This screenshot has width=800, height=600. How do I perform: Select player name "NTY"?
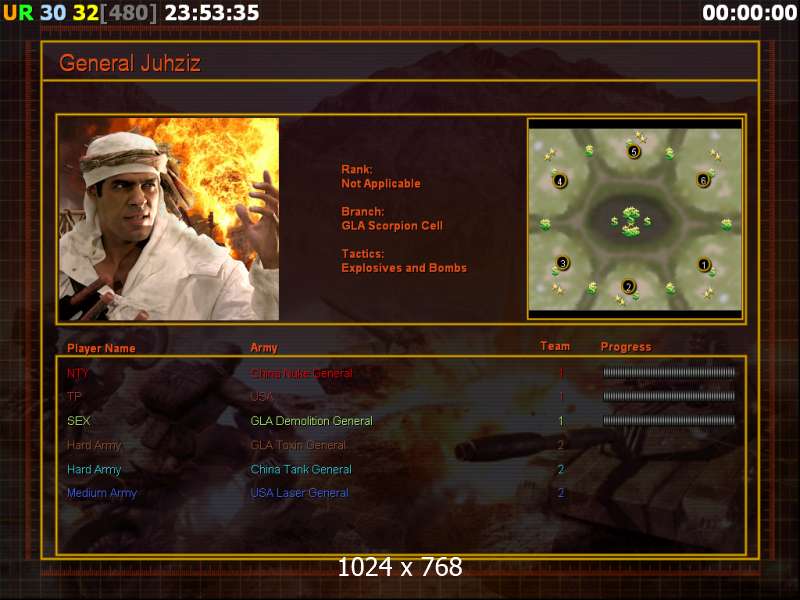tap(78, 373)
